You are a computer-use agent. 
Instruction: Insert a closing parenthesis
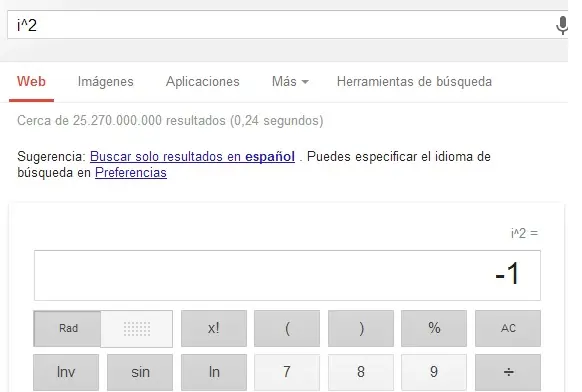(361, 329)
